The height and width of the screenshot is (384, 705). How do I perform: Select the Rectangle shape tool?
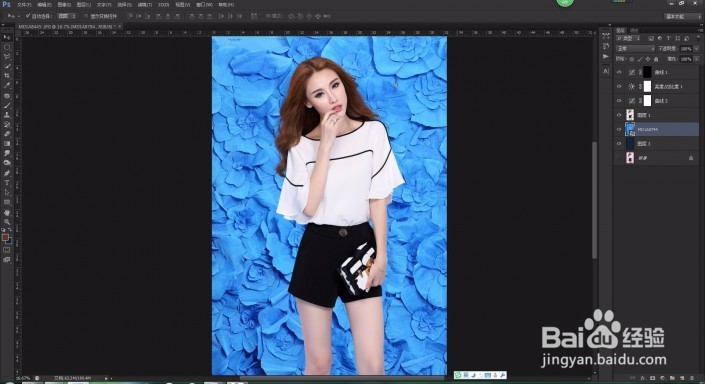coord(7,202)
